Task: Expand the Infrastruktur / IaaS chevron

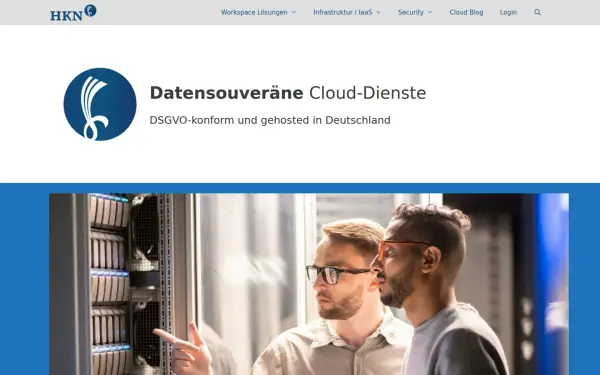Action: coord(378,12)
